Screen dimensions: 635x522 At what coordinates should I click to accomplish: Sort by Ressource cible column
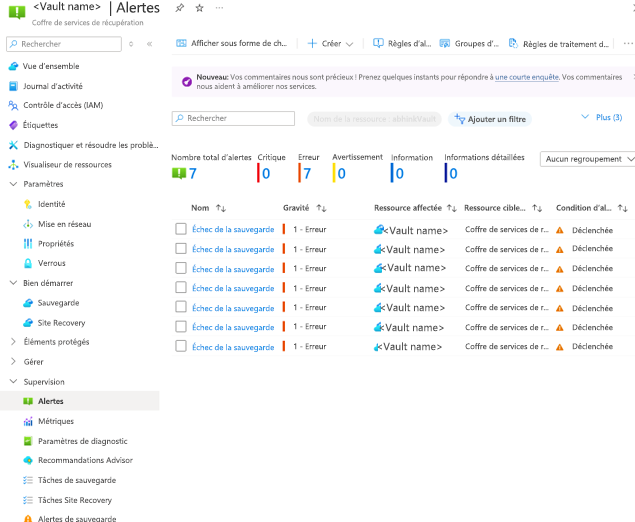click(x=503, y=208)
